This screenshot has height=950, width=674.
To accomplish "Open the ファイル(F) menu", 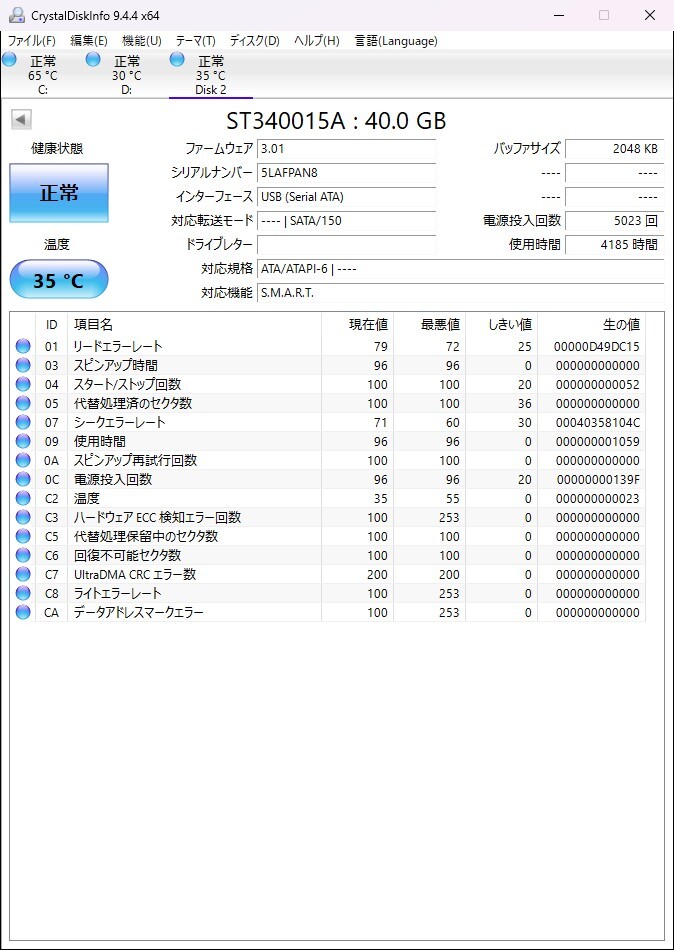I will tap(32, 41).
